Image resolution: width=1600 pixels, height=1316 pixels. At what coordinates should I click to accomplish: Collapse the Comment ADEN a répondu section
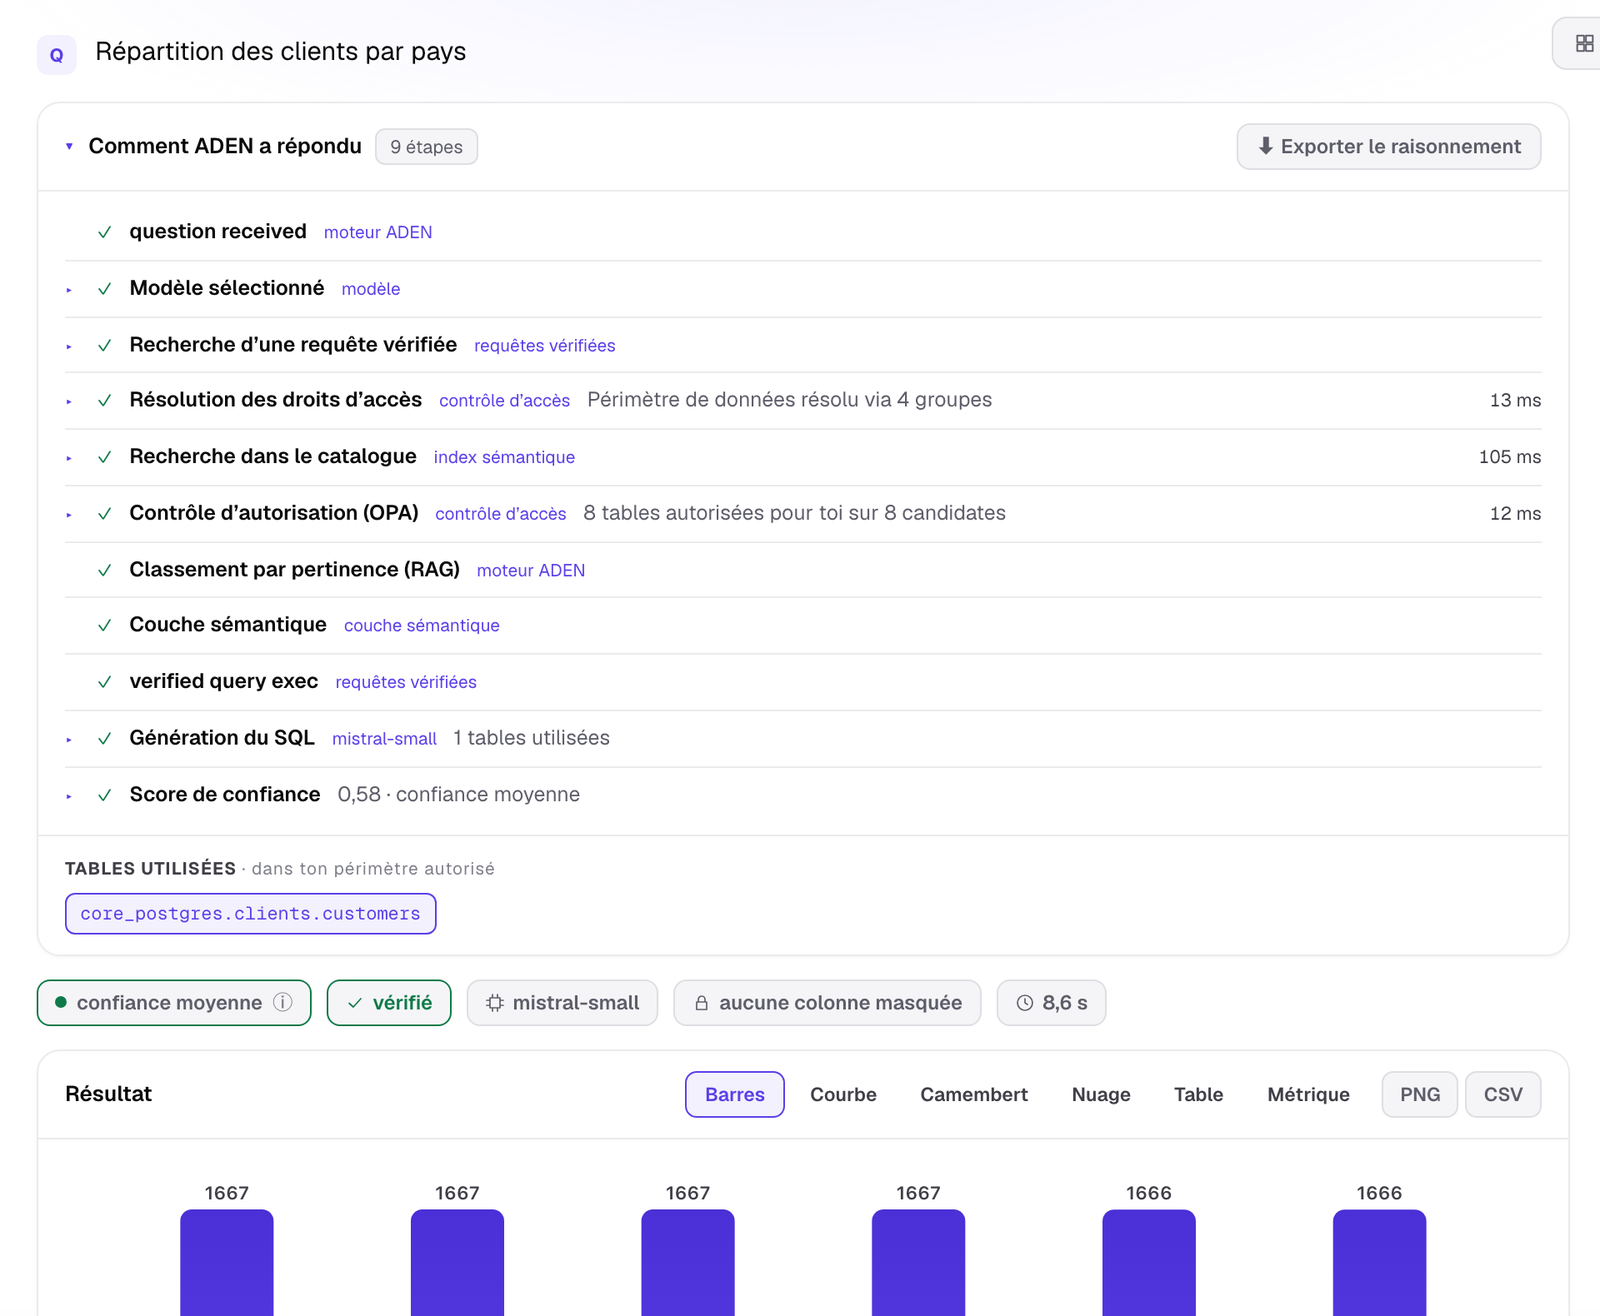point(69,146)
